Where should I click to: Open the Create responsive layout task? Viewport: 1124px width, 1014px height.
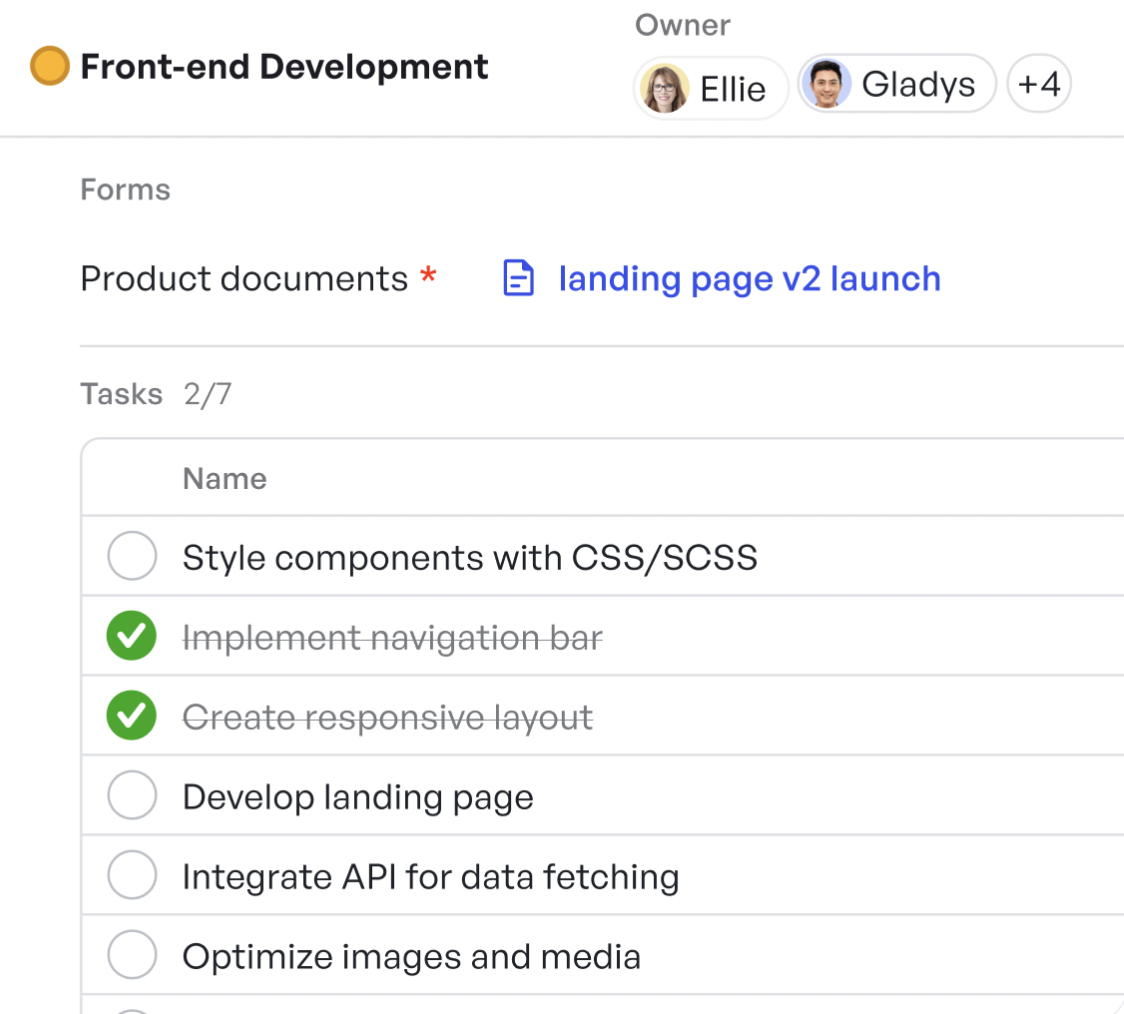pyautogui.click(x=388, y=717)
